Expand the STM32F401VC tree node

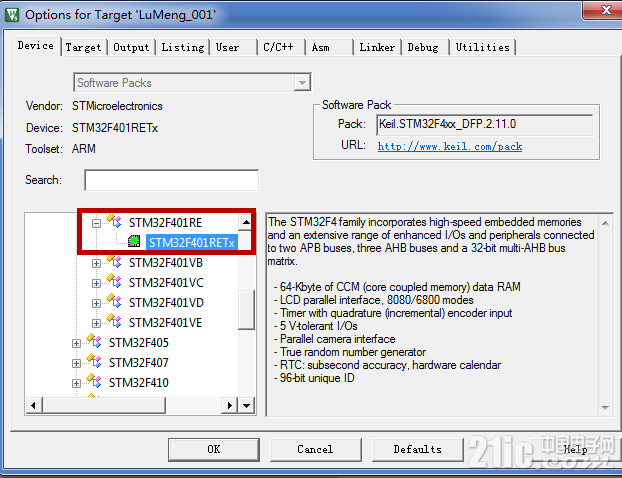[x=96, y=283]
